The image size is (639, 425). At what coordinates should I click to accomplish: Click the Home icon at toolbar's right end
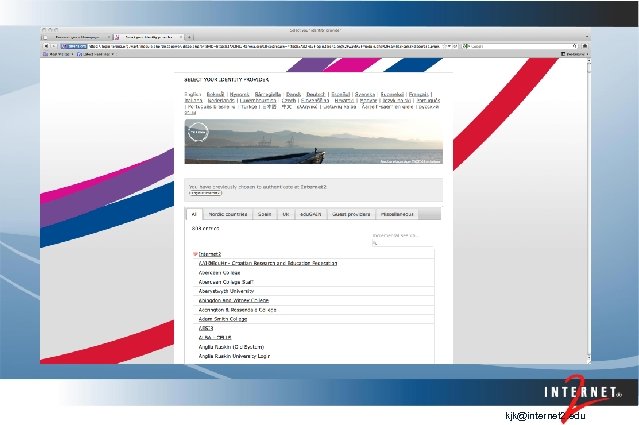(x=585, y=46)
